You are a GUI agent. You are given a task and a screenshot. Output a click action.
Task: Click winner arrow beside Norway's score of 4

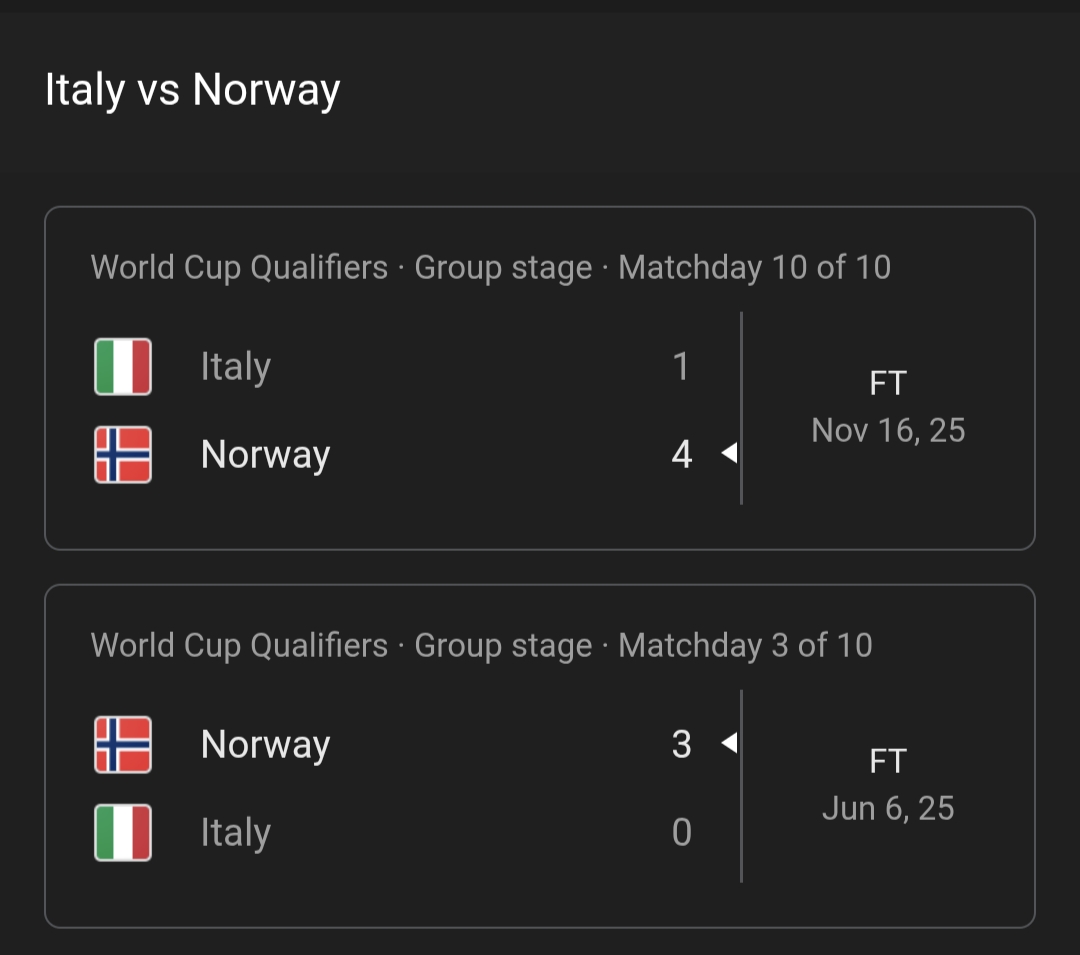(x=729, y=454)
